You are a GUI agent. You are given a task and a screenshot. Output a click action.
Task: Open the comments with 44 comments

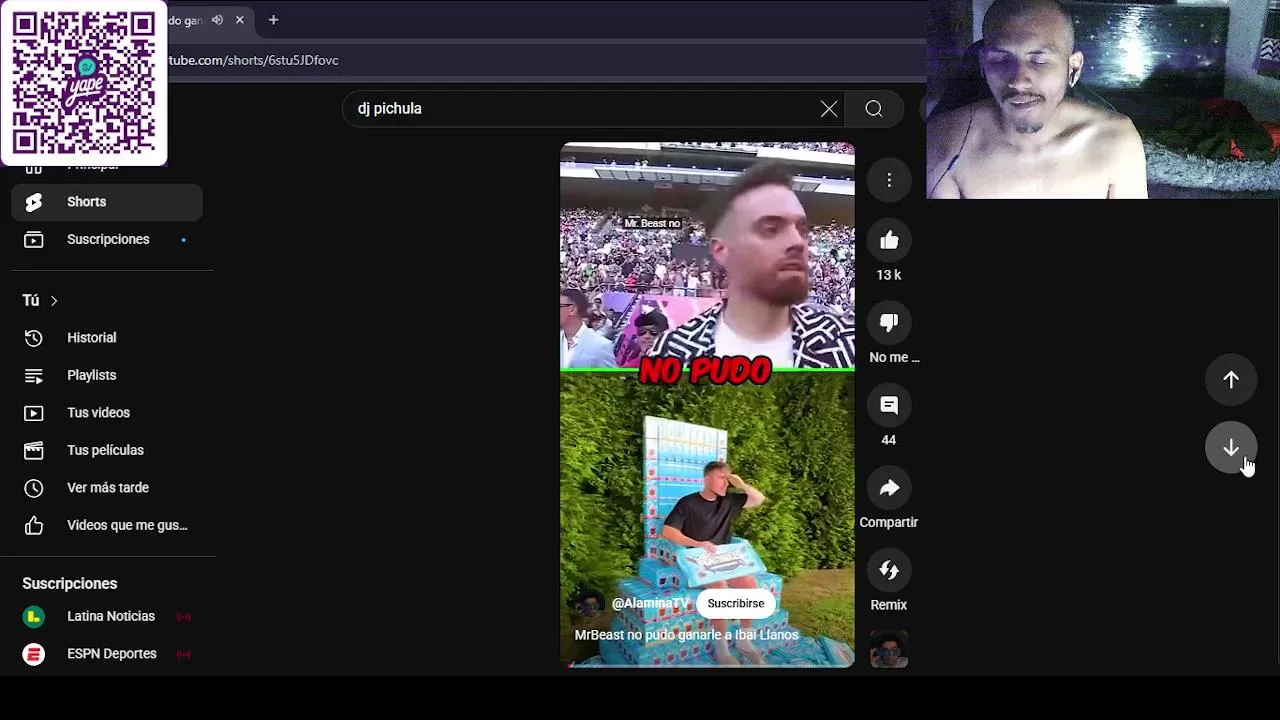point(889,406)
